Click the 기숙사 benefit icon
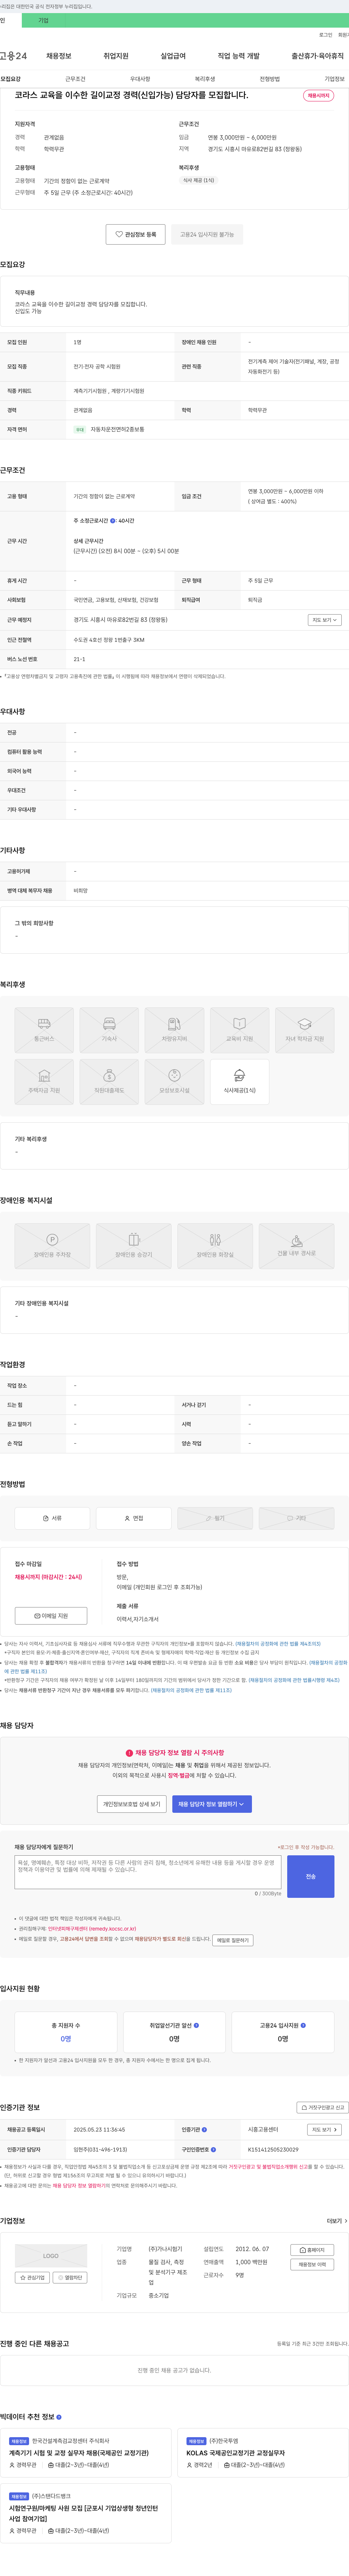This screenshot has height=2576, width=349. point(109,1030)
